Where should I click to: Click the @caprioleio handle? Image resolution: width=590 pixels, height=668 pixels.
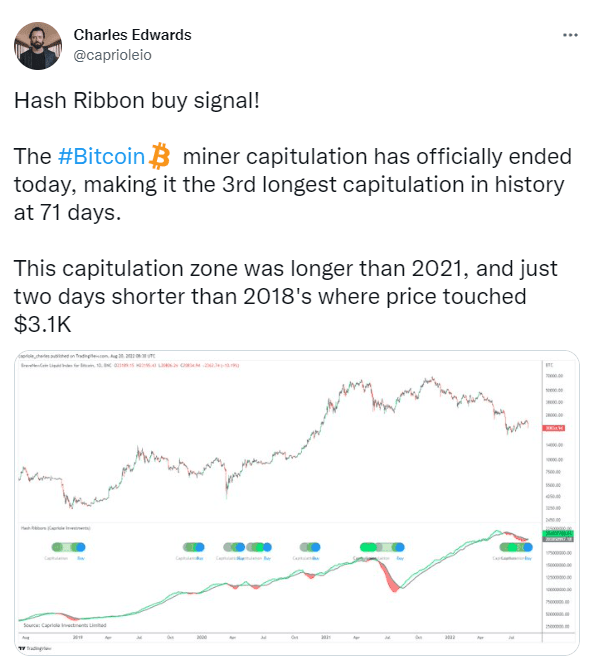click(x=112, y=55)
